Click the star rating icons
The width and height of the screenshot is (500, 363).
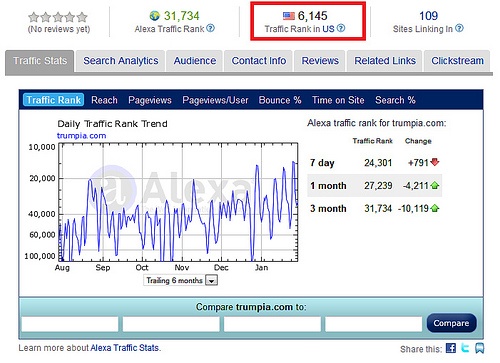coord(58,17)
